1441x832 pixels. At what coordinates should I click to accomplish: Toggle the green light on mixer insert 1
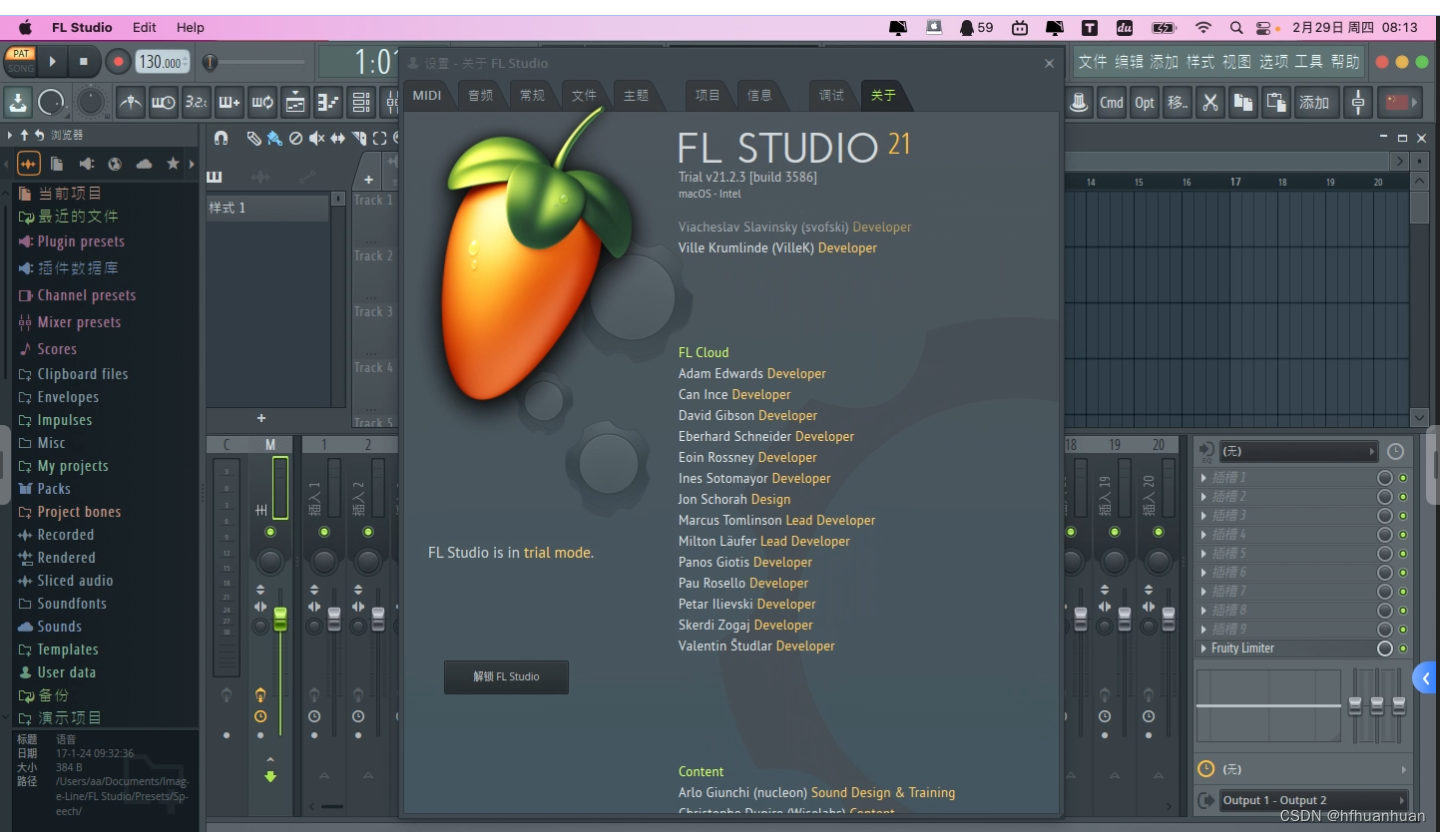pos(324,532)
